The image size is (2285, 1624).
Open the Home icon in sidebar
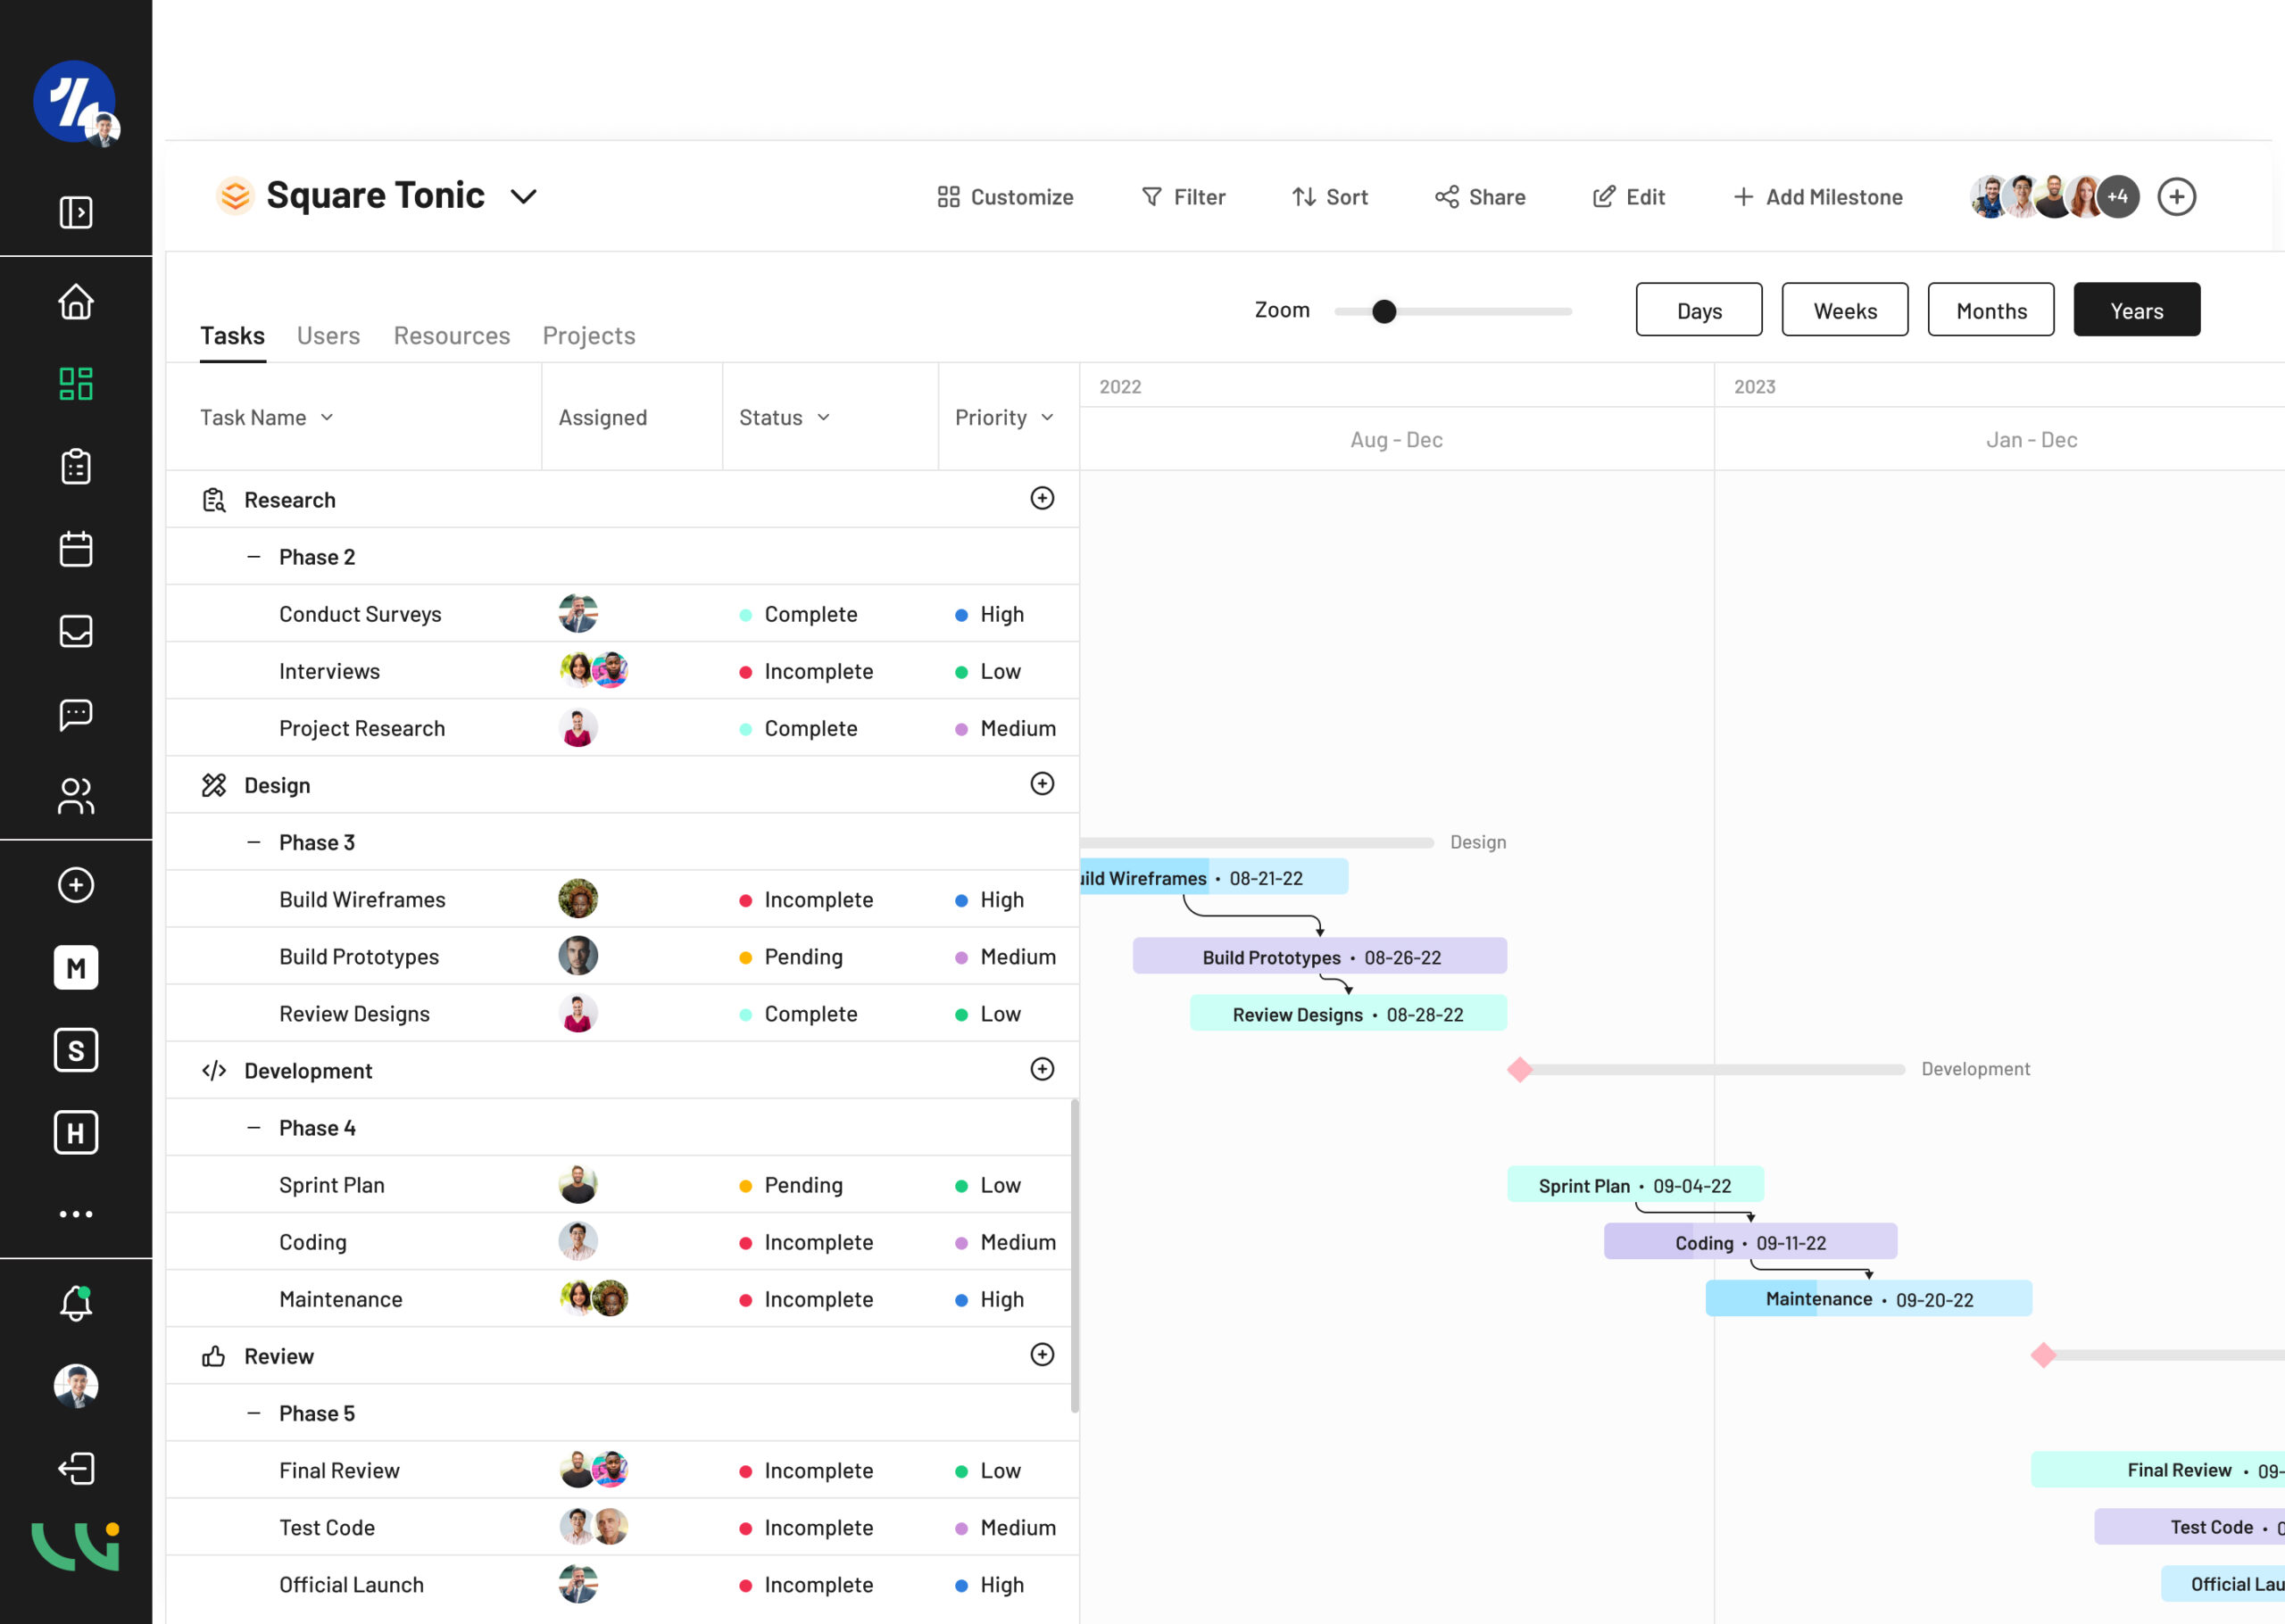76,301
